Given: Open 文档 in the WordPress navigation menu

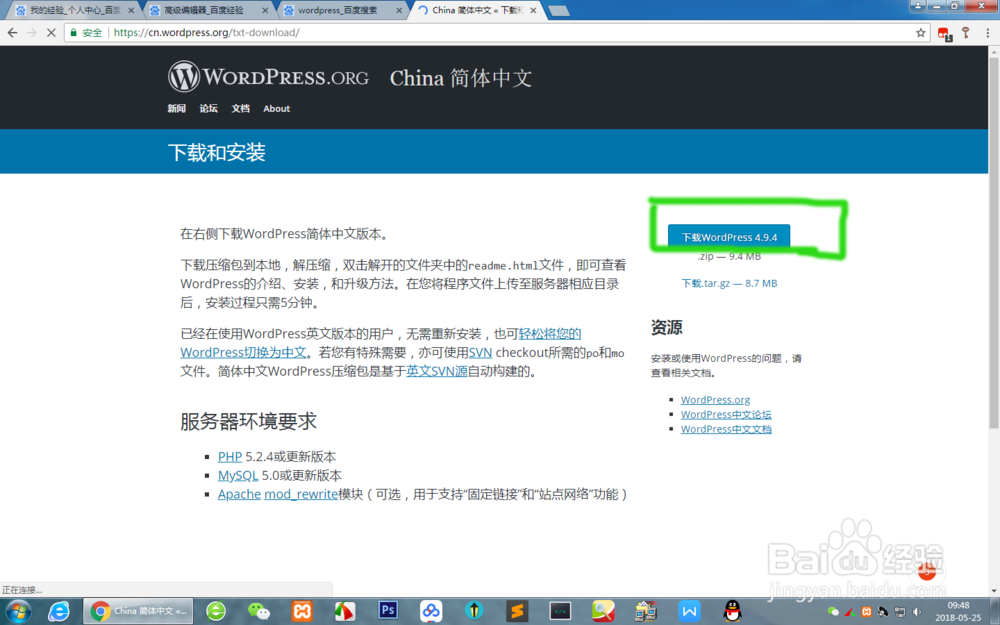Looking at the screenshot, I should click(x=240, y=108).
